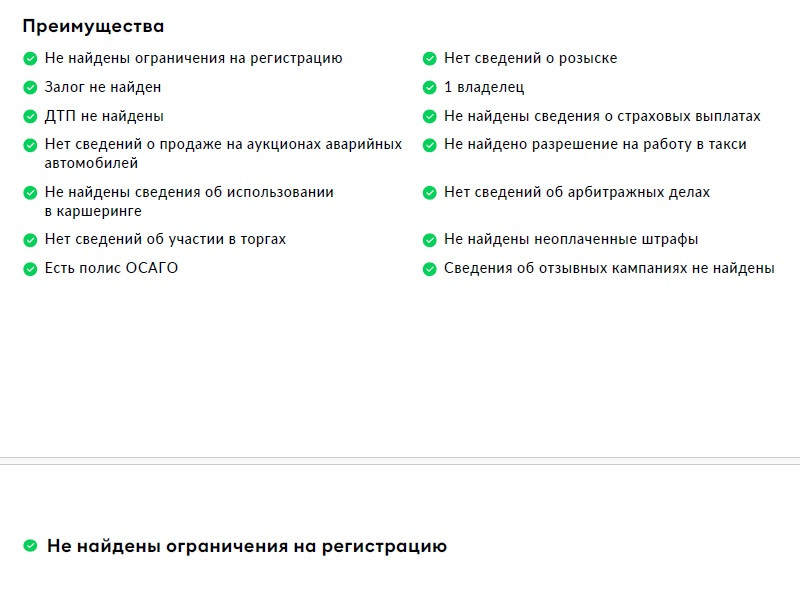Click green check icon beside 'ДТП не найдены'
800x601 pixels.
[30, 117]
